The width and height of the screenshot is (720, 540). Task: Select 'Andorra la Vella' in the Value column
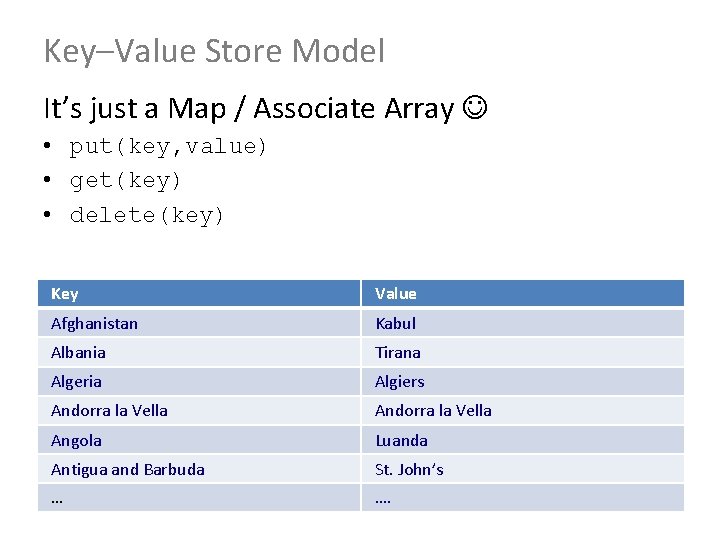click(x=433, y=410)
